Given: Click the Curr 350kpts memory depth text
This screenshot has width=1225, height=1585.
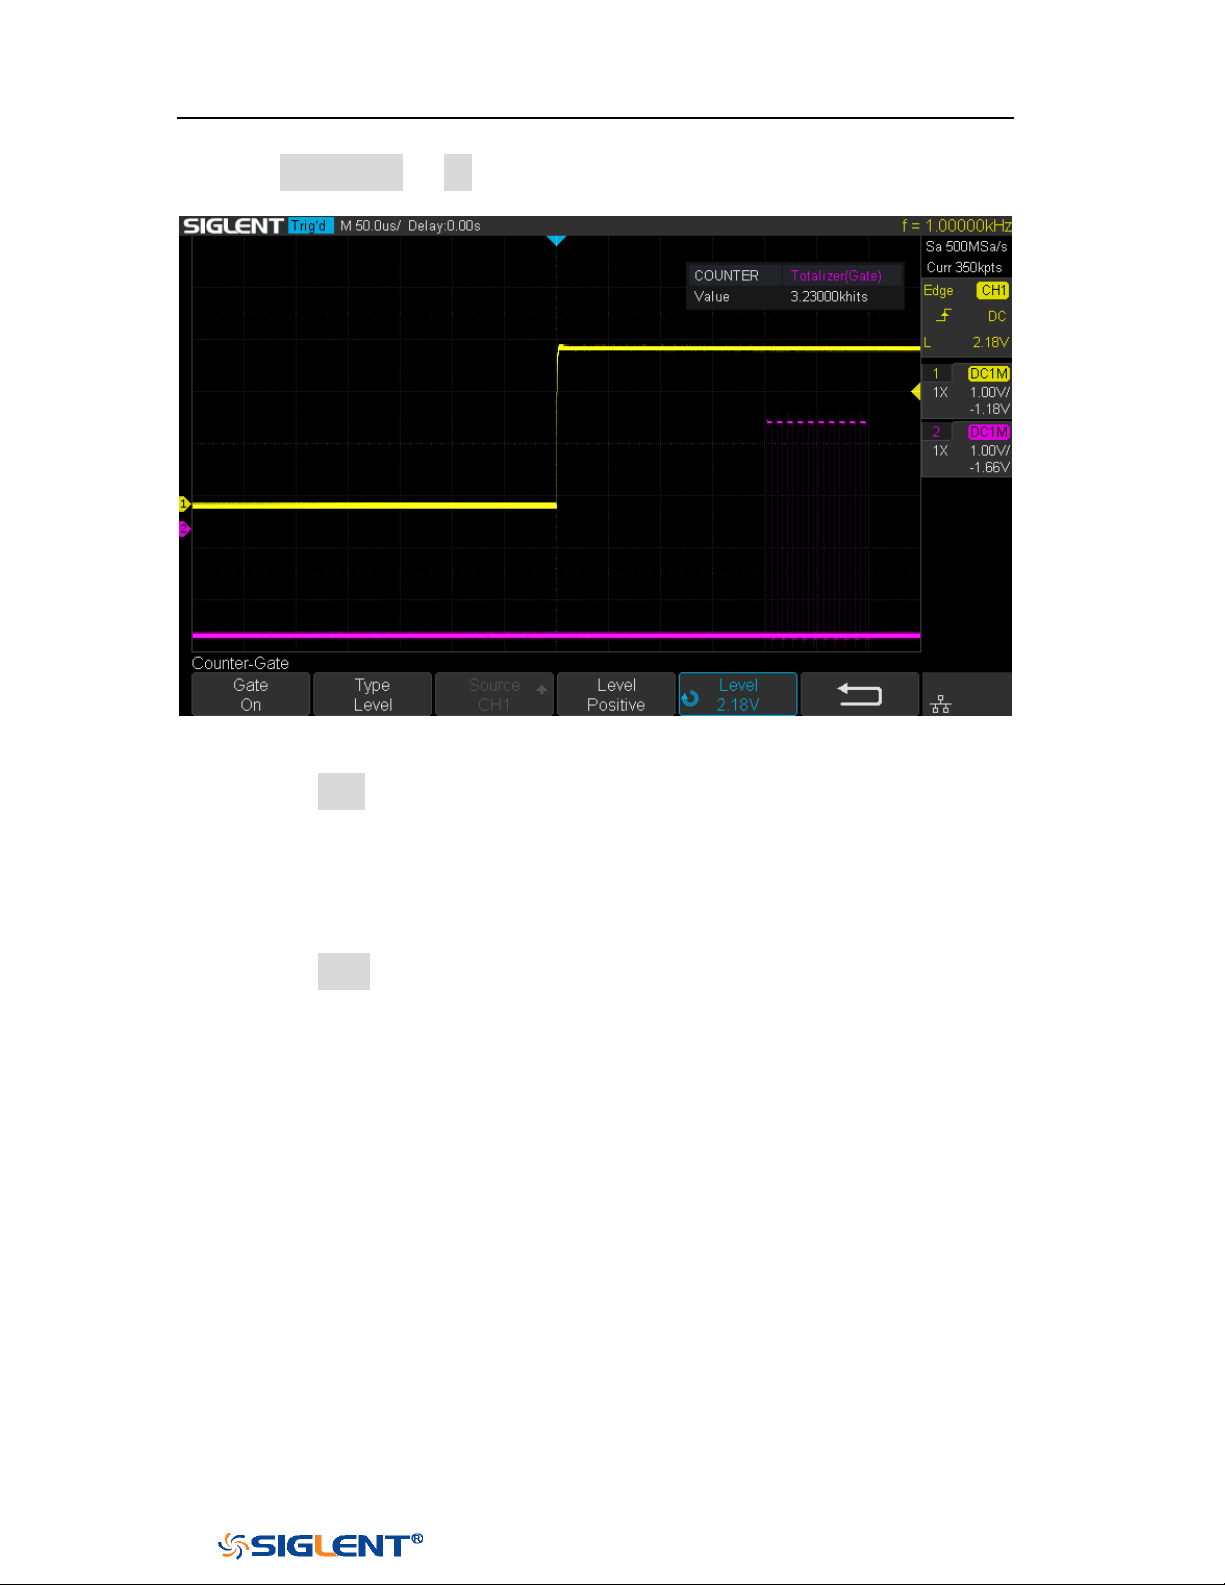Looking at the screenshot, I should (964, 267).
